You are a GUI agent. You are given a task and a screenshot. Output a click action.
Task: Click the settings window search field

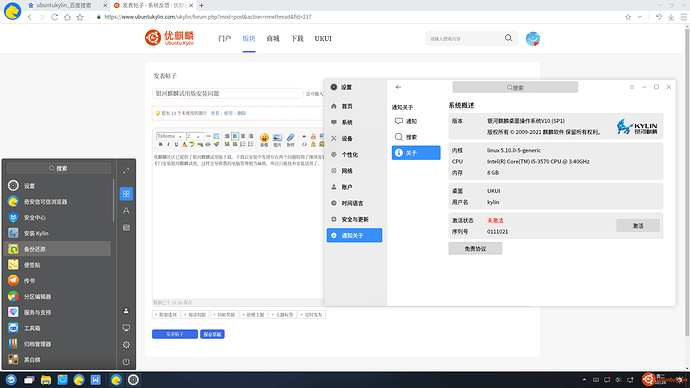[x=515, y=88]
